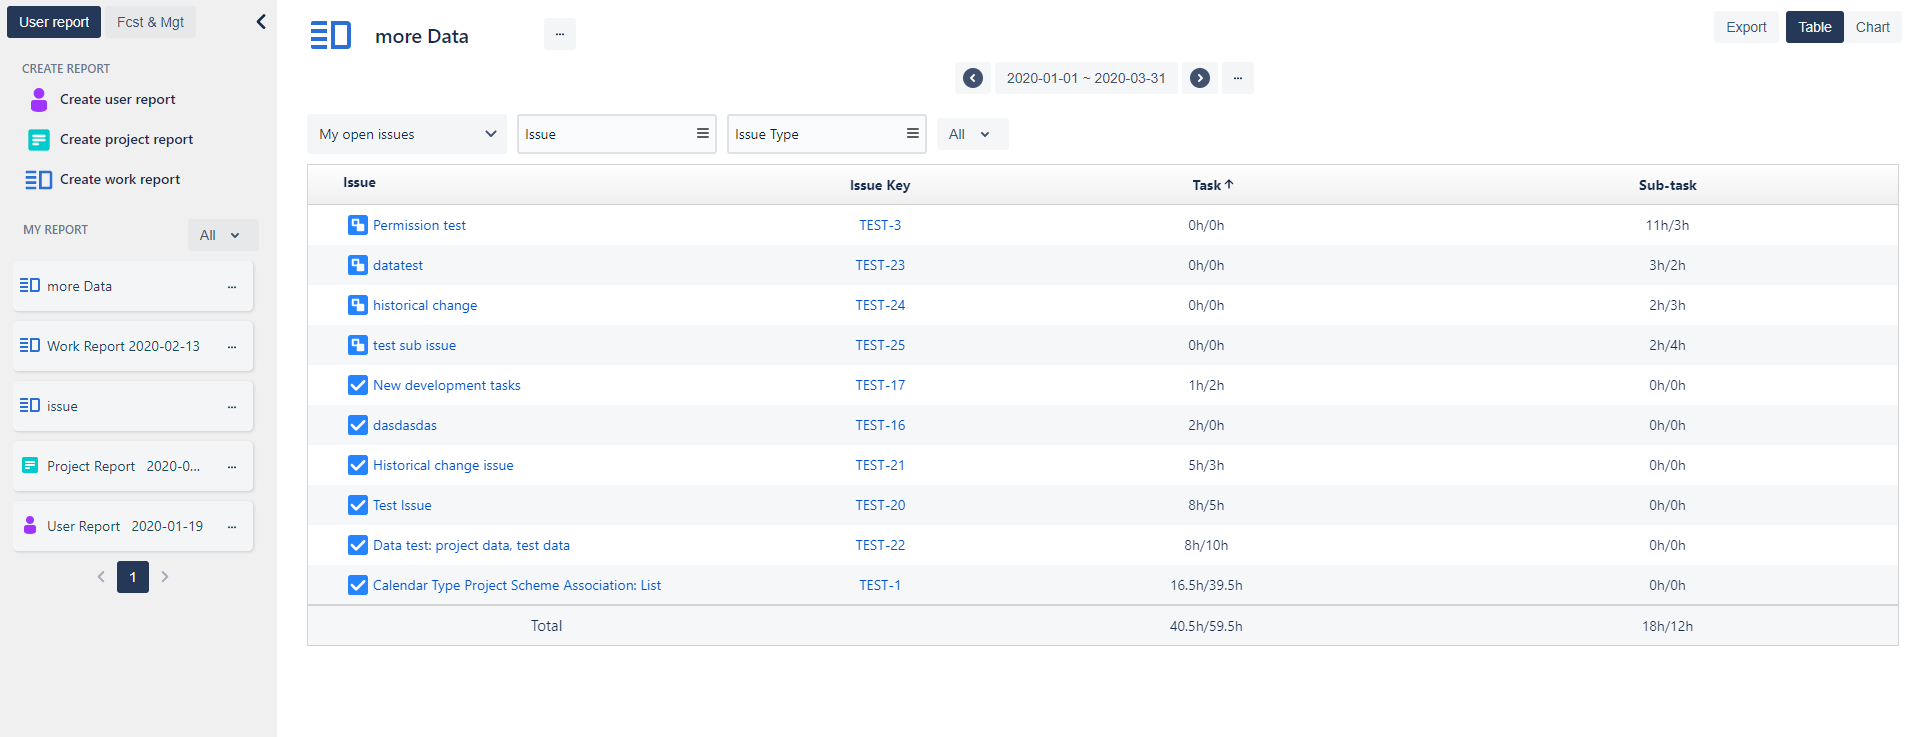Go to previous date range
Screen dimensions: 1917x737
(972, 78)
